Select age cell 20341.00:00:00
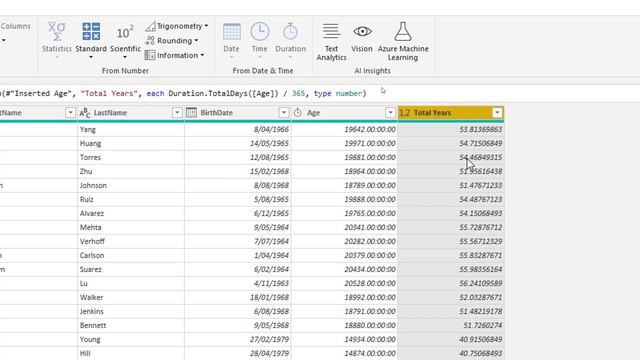 (x=344, y=227)
